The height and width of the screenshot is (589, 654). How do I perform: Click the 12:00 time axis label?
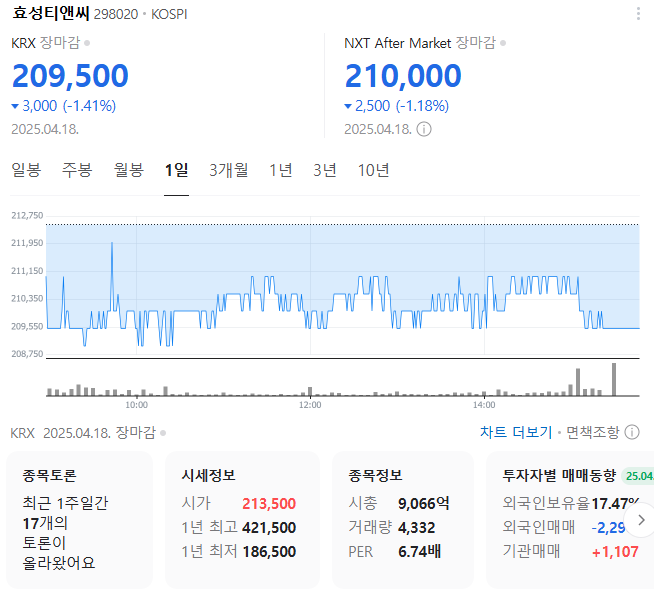point(310,405)
